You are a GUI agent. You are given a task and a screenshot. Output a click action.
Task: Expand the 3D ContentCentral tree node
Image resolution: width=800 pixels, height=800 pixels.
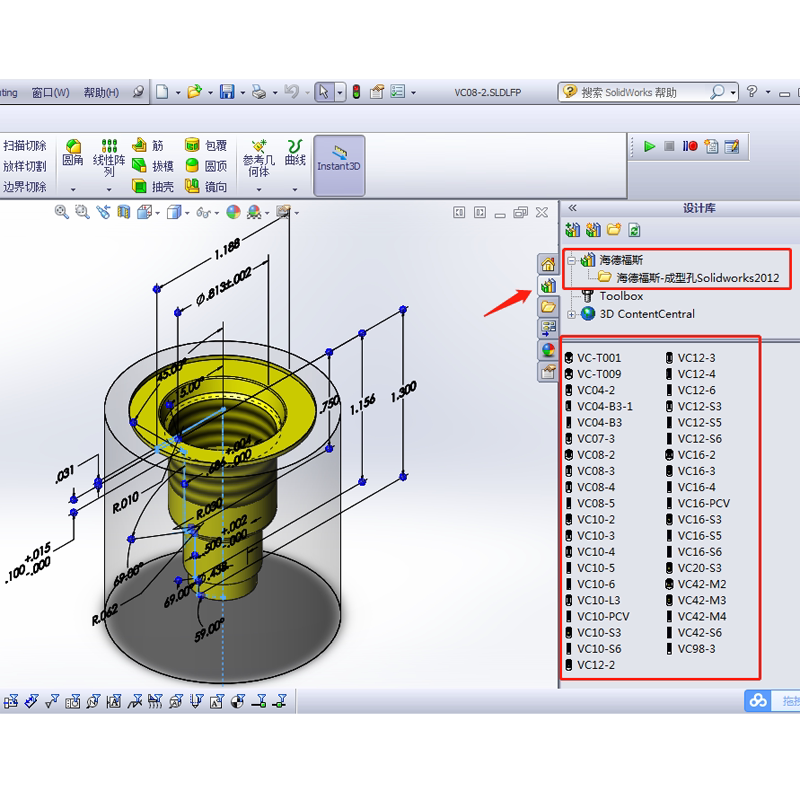tap(571, 314)
